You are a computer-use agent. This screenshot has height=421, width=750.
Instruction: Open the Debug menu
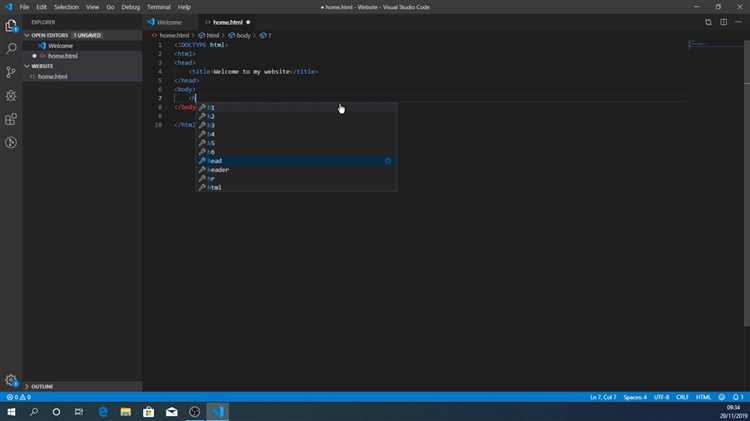coord(131,7)
